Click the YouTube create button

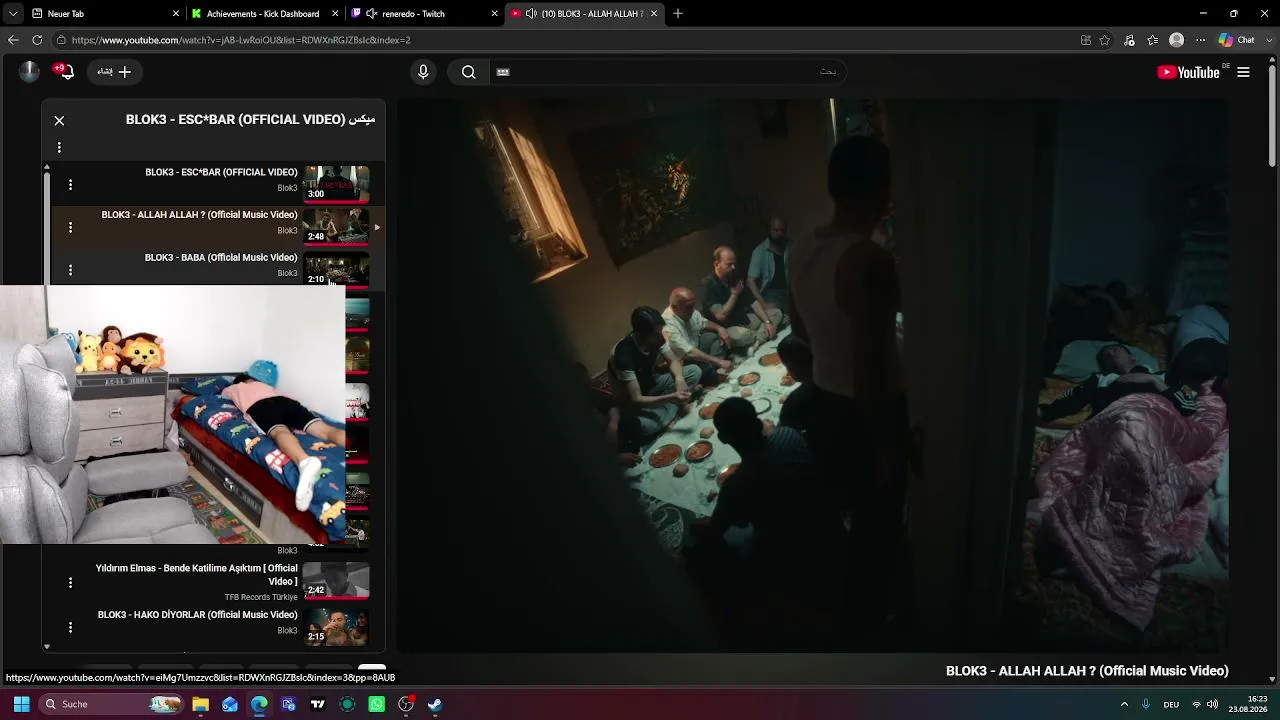(114, 72)
